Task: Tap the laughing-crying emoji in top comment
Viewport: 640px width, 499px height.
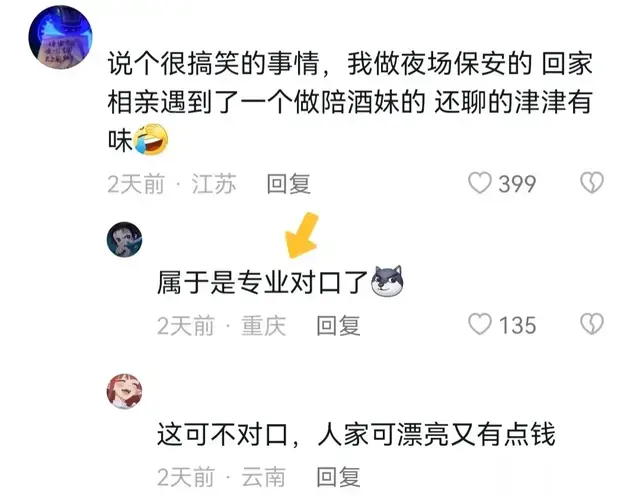Action: [151, 139]
